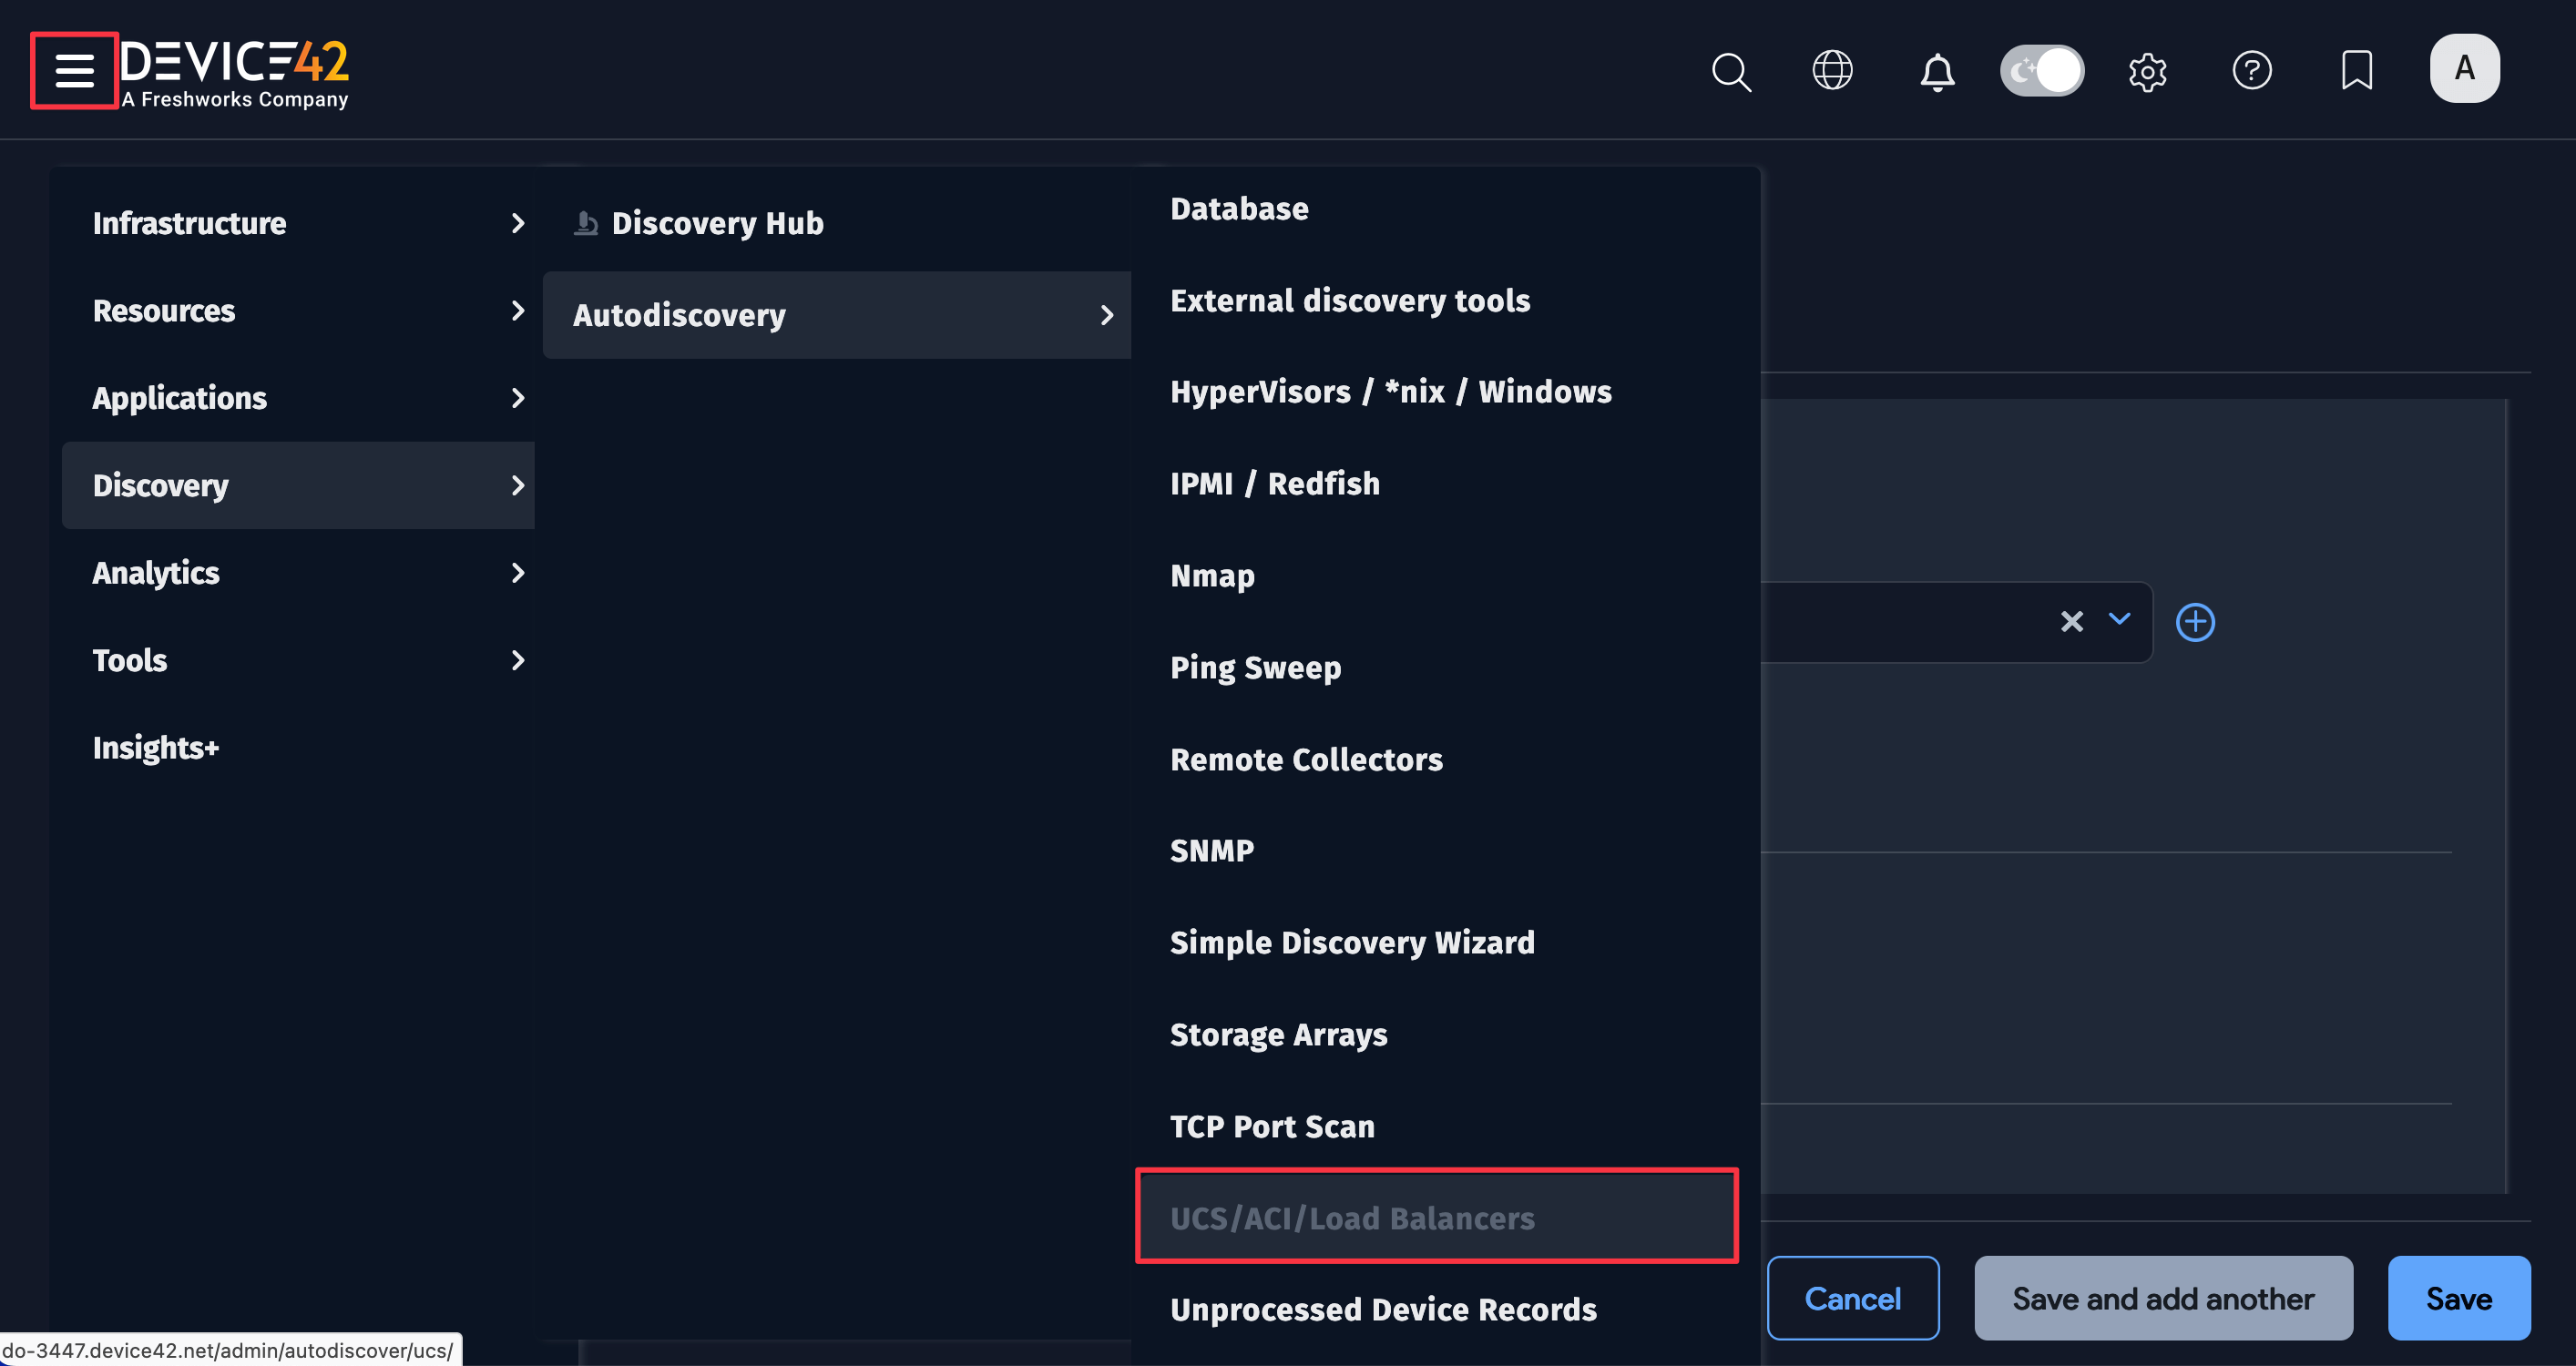Clear the selection with the X icon
The image size is (2576, 1366).
[2072, 621]
